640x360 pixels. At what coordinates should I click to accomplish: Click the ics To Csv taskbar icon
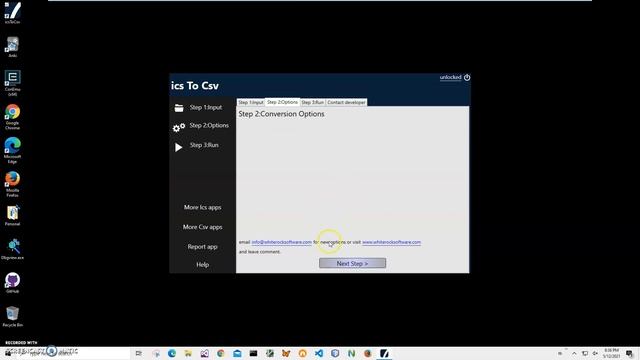pyautogui.click(x=384, y=353)
